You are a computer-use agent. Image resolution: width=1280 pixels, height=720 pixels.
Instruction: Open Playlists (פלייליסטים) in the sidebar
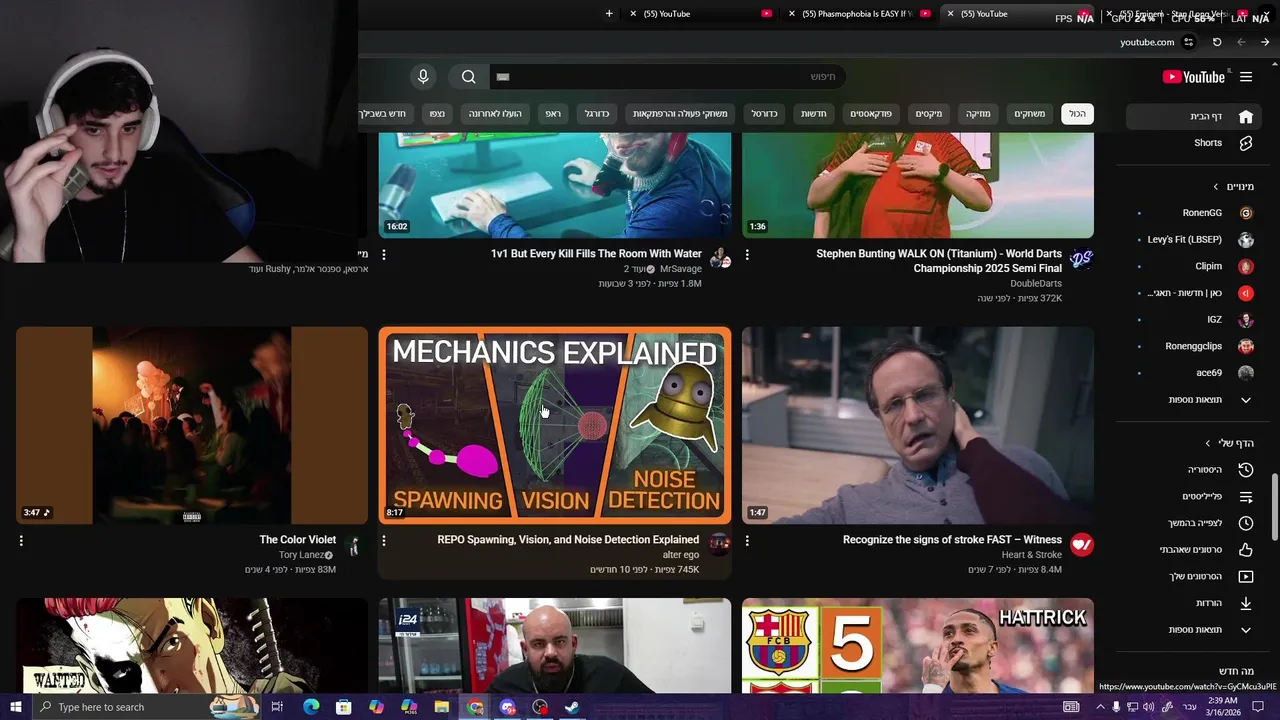tap(1192, 497)
